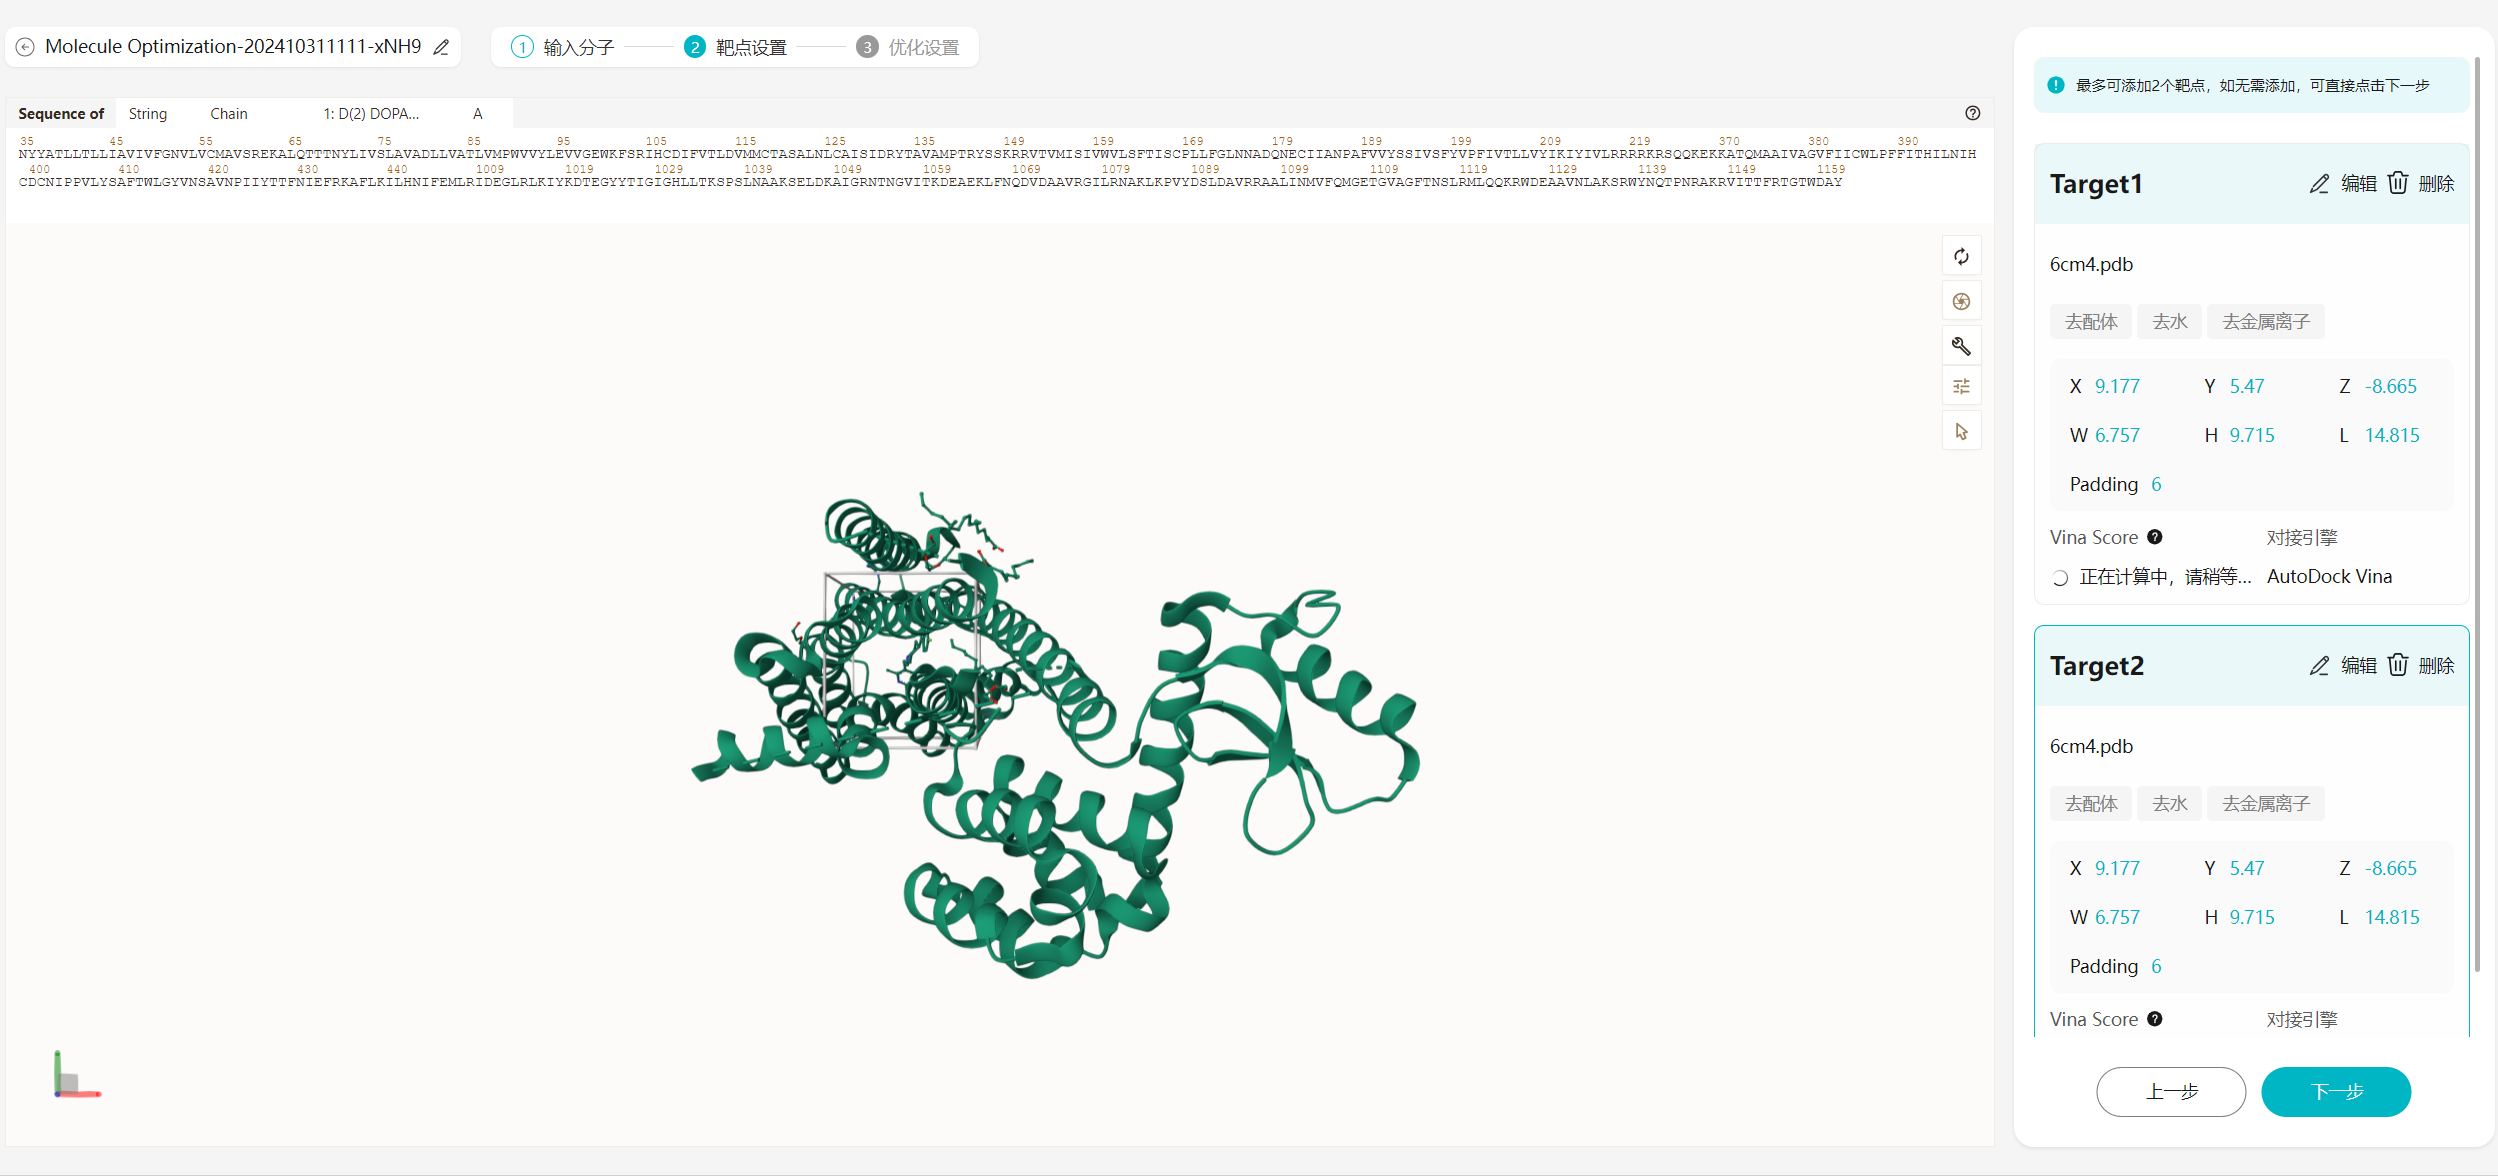Viewport: 2498px width, 1176px height.
Task: Click the Target1 H value 9.715
Action: tap(2251, 435)
